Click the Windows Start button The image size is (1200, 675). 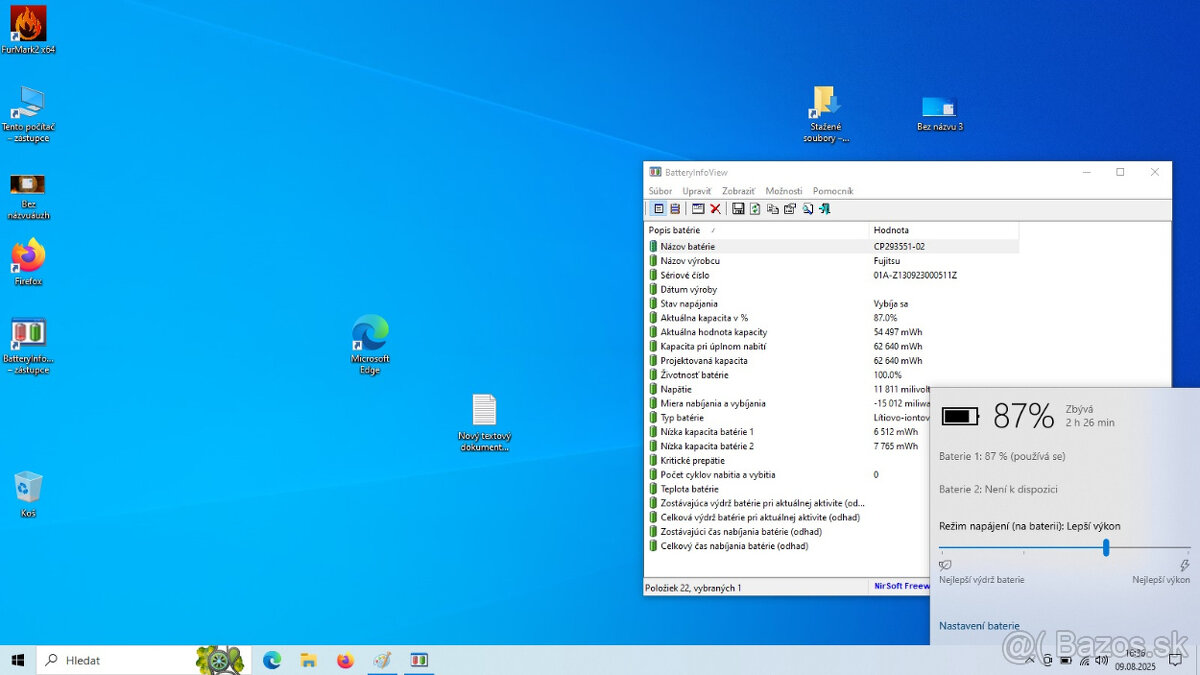pos(17,660)
